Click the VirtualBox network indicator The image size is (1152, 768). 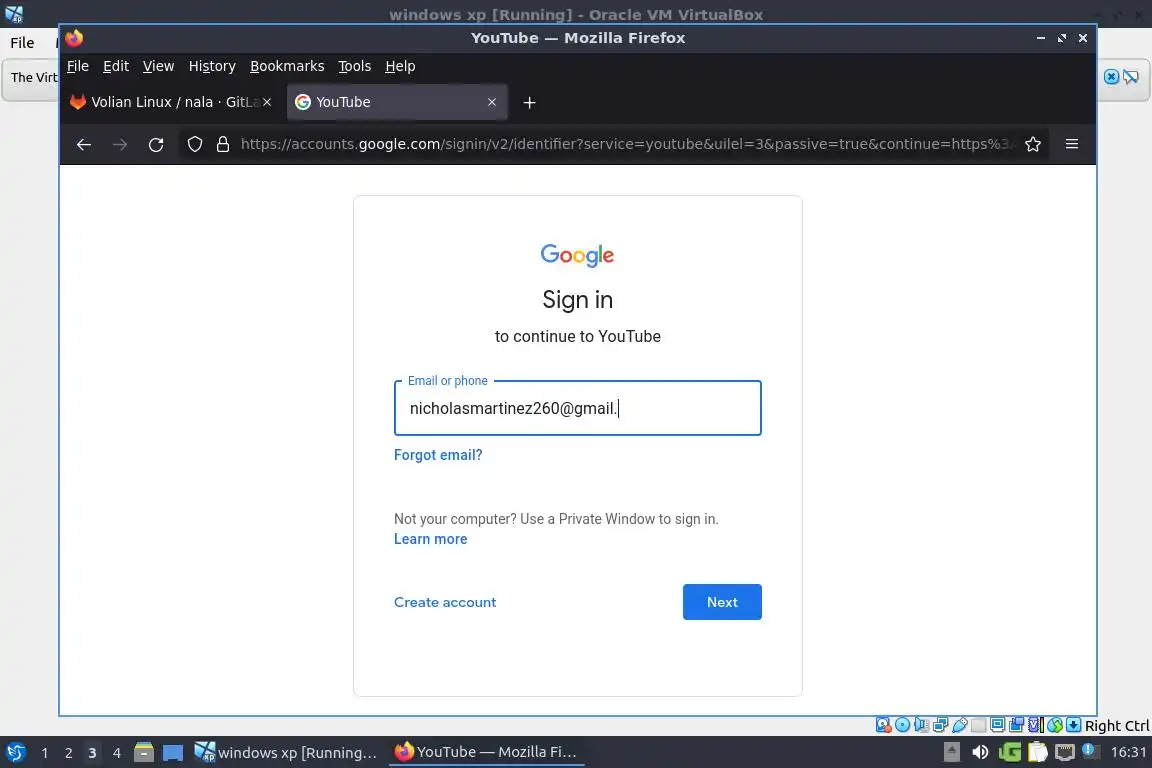point(940,725)
